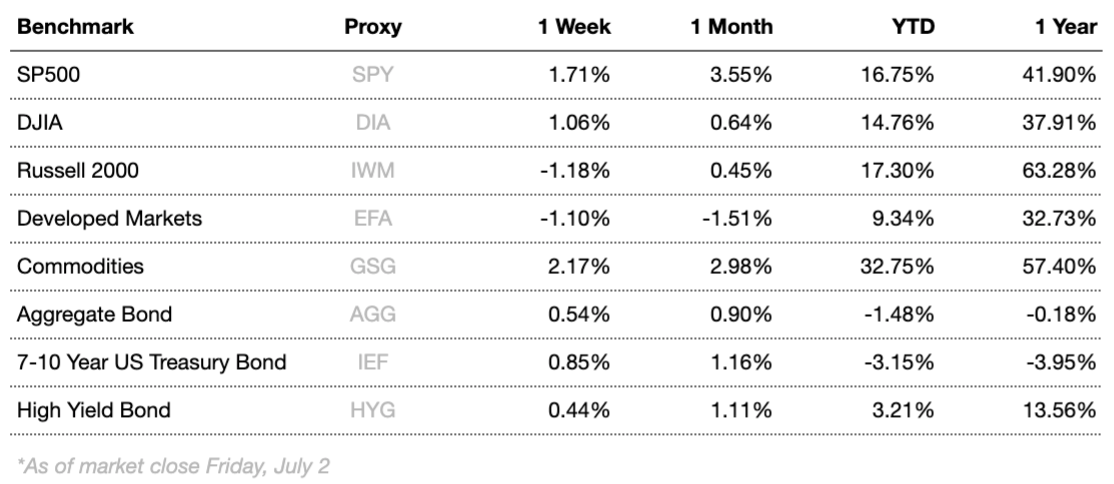Click the YTD column header
Viewport: 1114px width, 484px height.
[x=914, y=27]
